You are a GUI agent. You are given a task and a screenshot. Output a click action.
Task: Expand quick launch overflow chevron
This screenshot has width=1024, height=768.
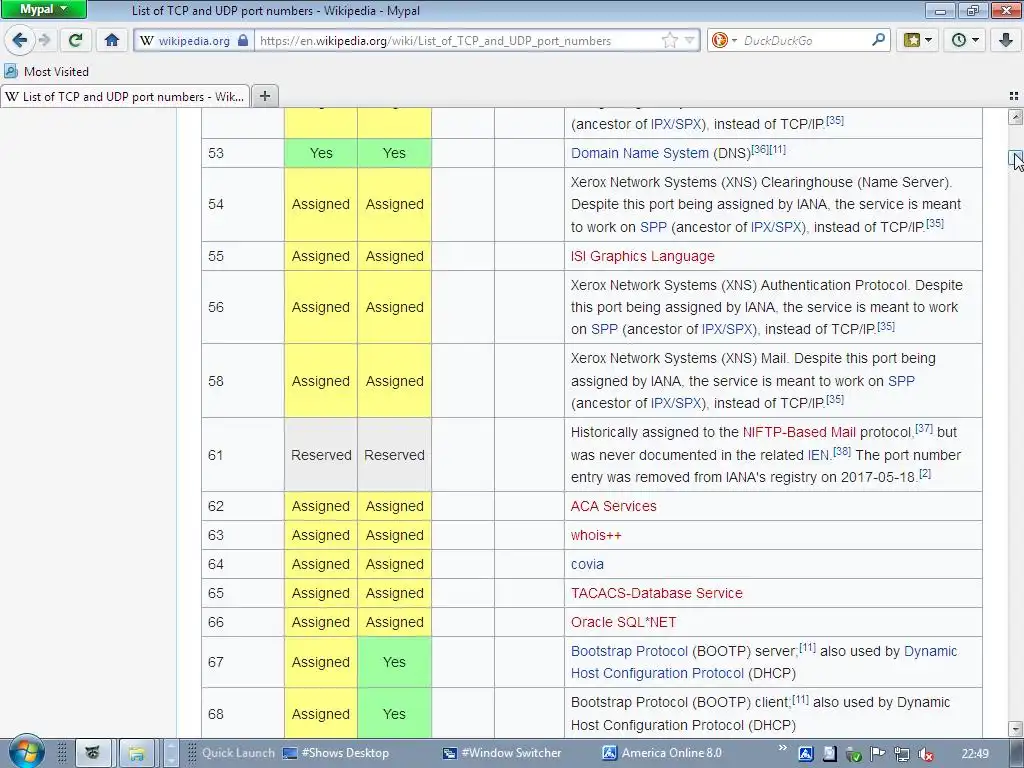click(782, 748)
